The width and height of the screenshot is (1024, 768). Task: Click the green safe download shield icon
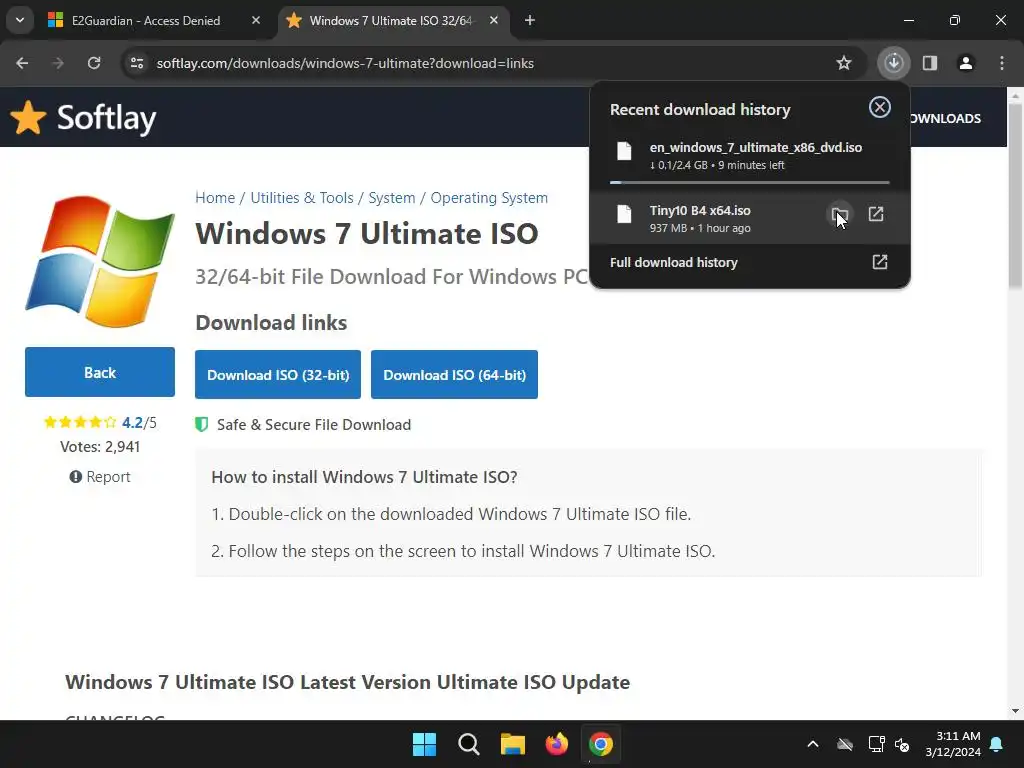point(202,424)
